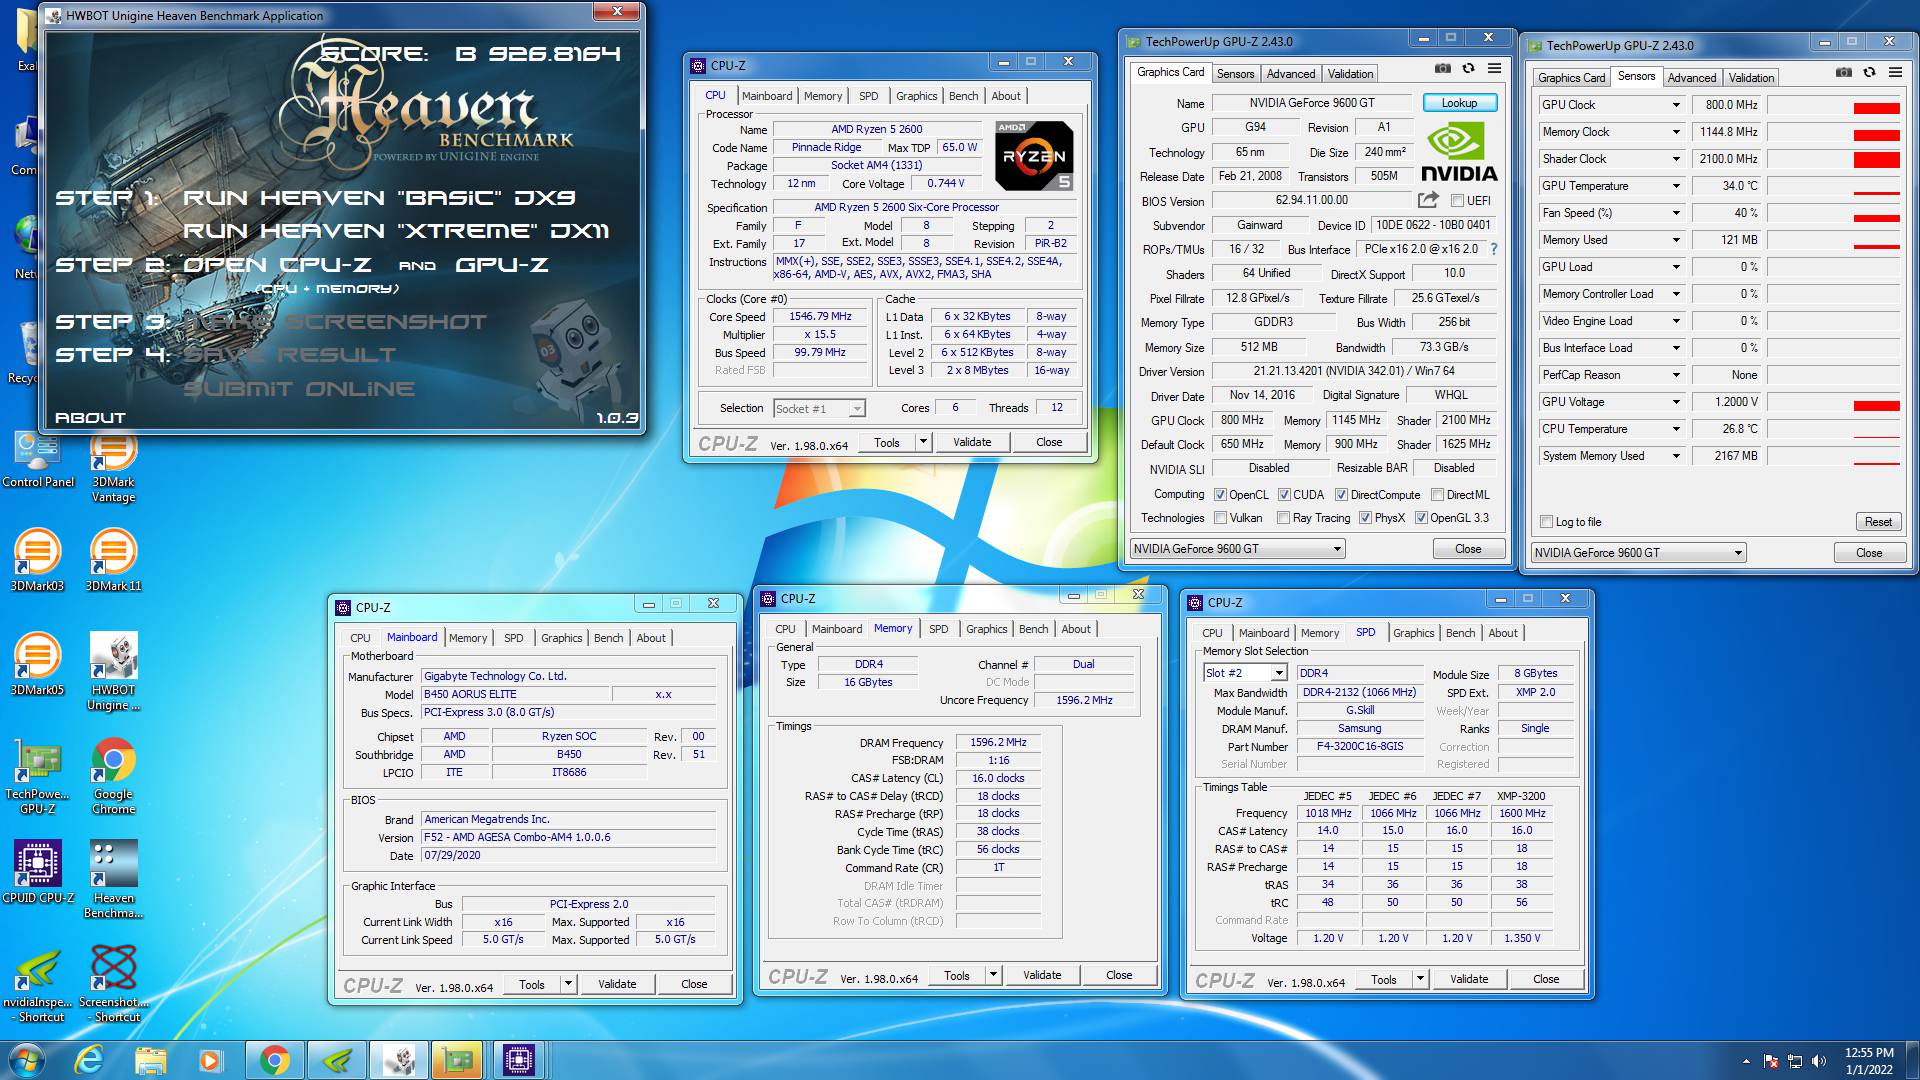Image resolution: width=1920 pixels, height=1080 pixels.
Task: Open the Fan Speed (%) sensor dropdown
Action: [1676, 213]
